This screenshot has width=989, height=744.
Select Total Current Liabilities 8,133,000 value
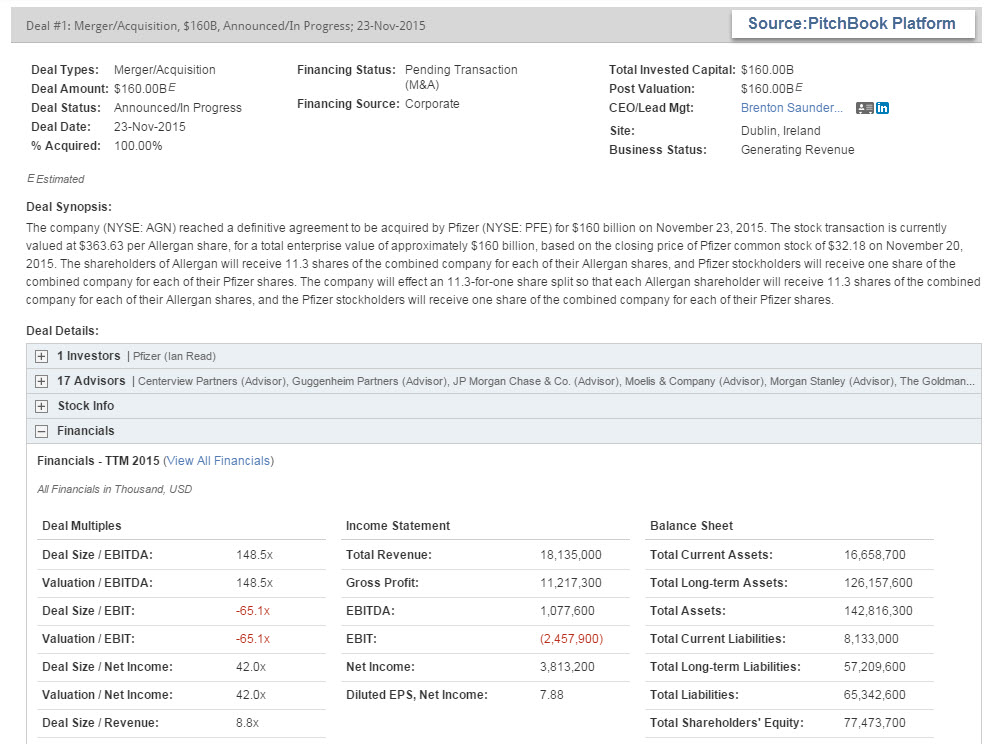(871, 639)
